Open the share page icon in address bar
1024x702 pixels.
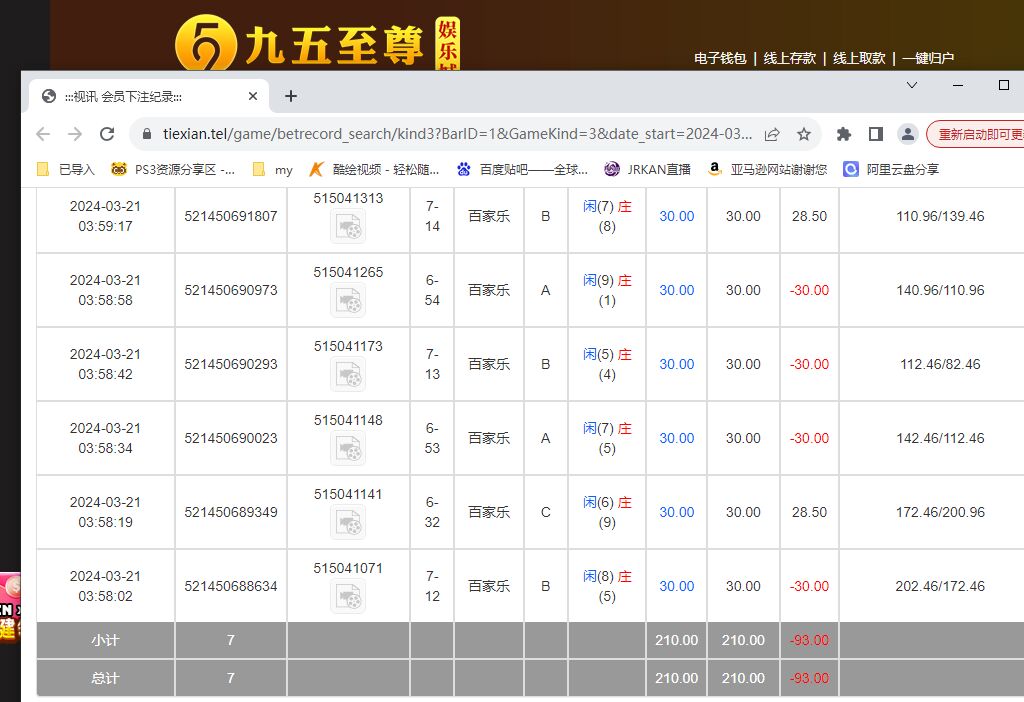click(772, 134)
